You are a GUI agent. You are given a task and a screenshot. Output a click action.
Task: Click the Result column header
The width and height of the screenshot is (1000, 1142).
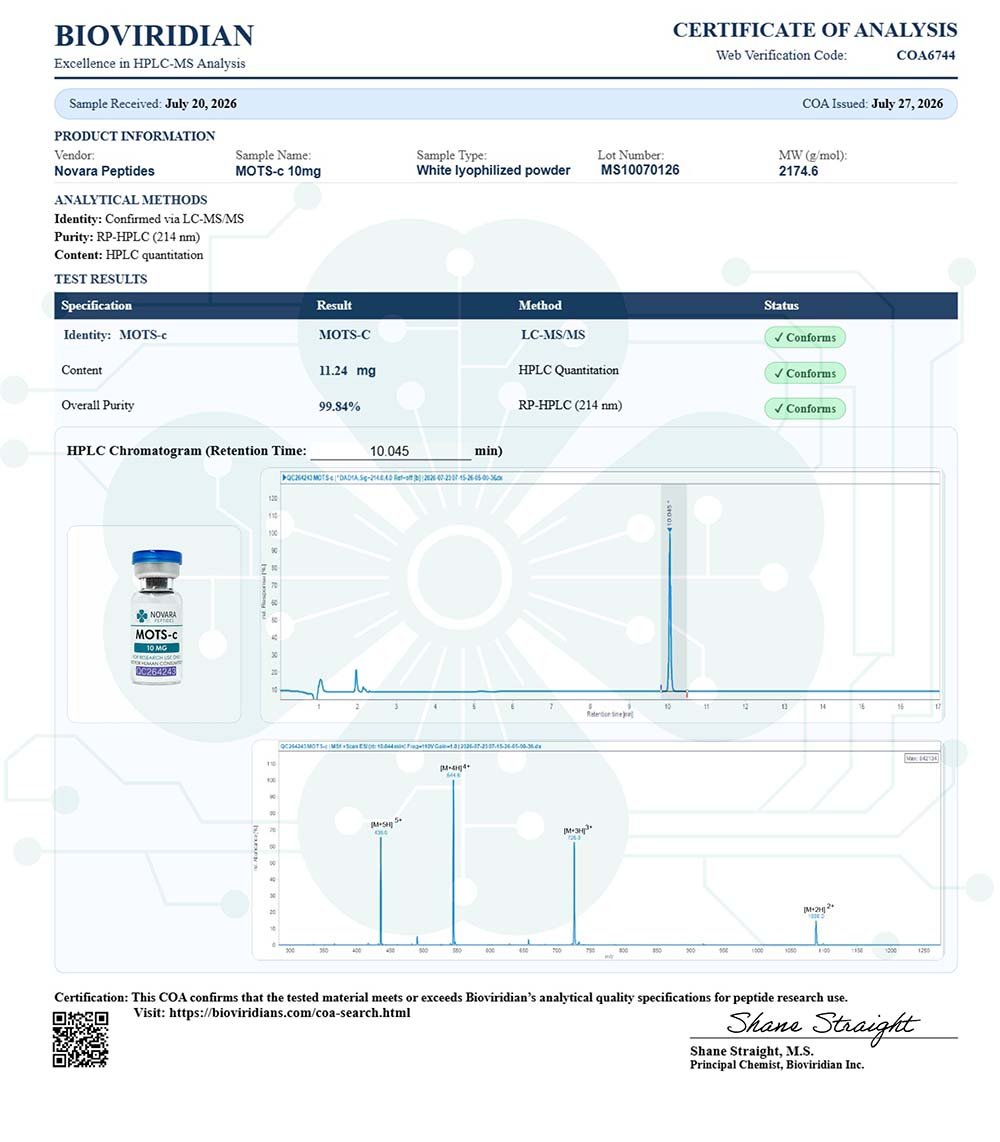[x=334, y=305]
